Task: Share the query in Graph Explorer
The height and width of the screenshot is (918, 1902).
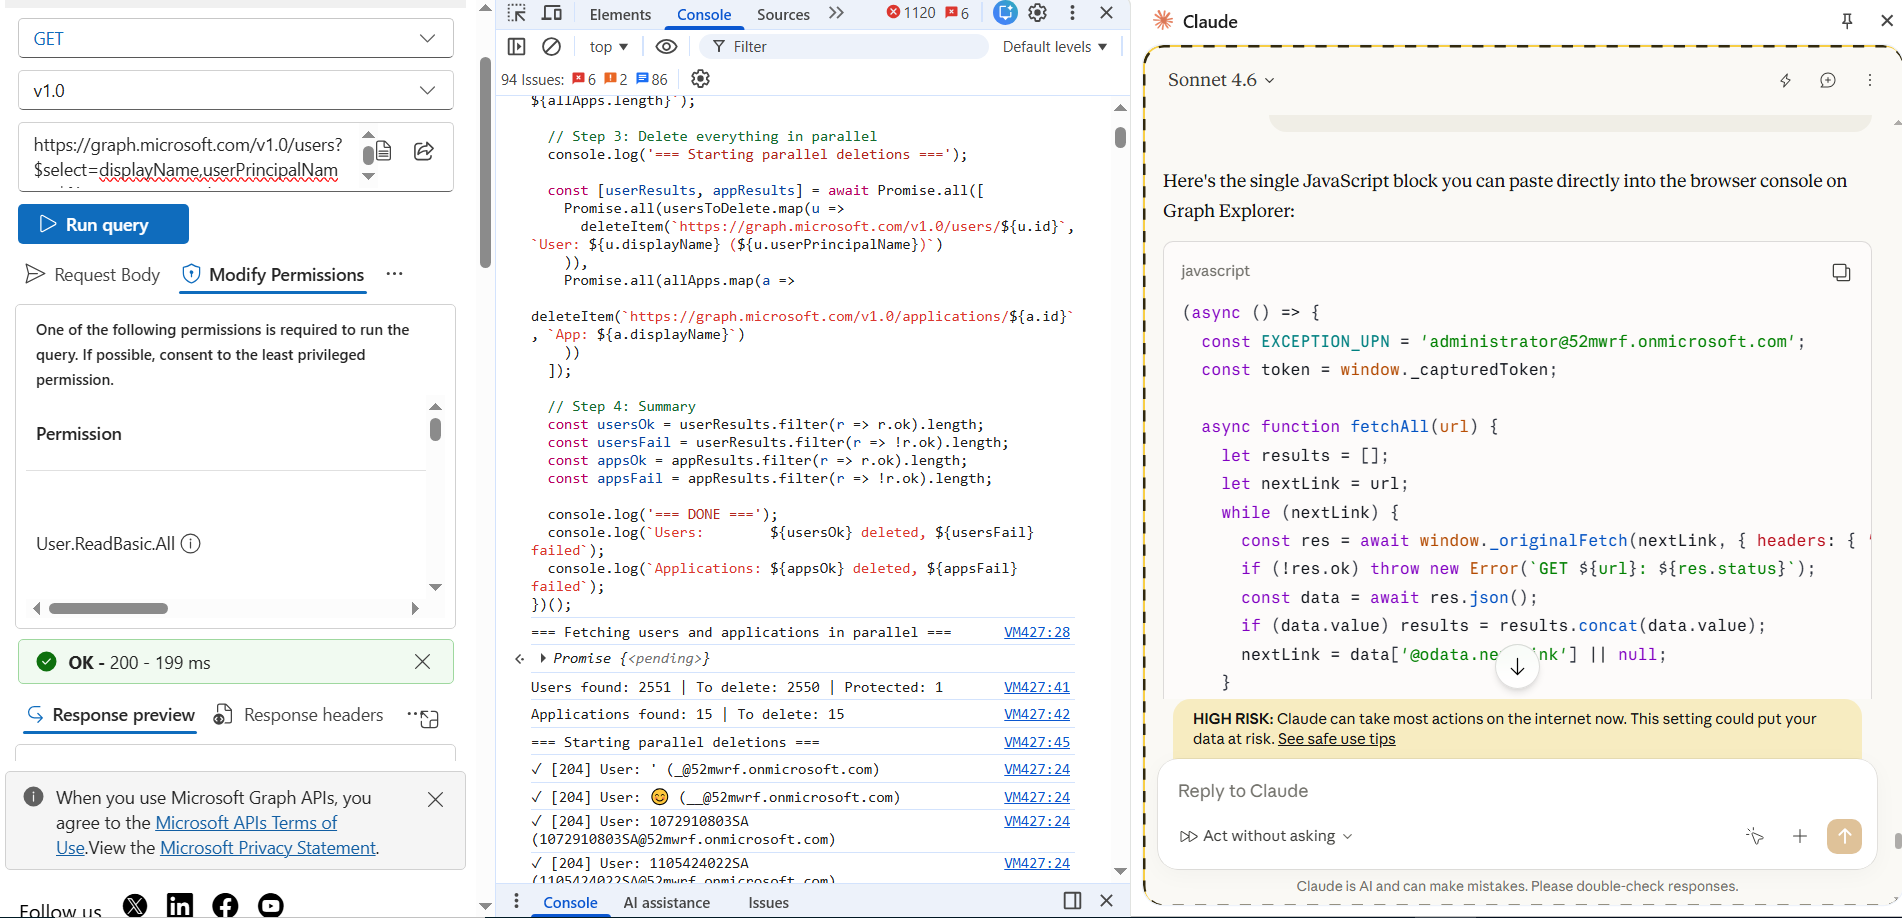Action: click(424, 151)
